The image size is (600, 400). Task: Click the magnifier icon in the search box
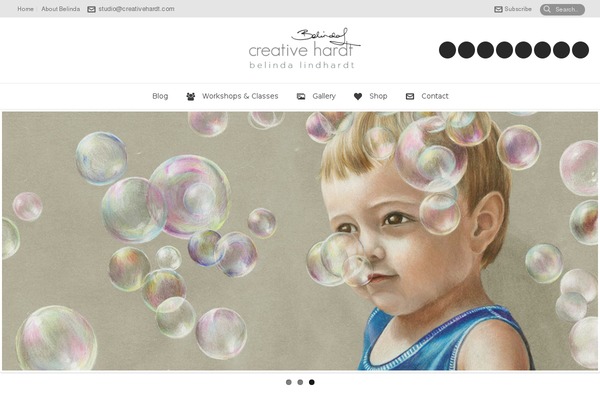pos(547,9)
